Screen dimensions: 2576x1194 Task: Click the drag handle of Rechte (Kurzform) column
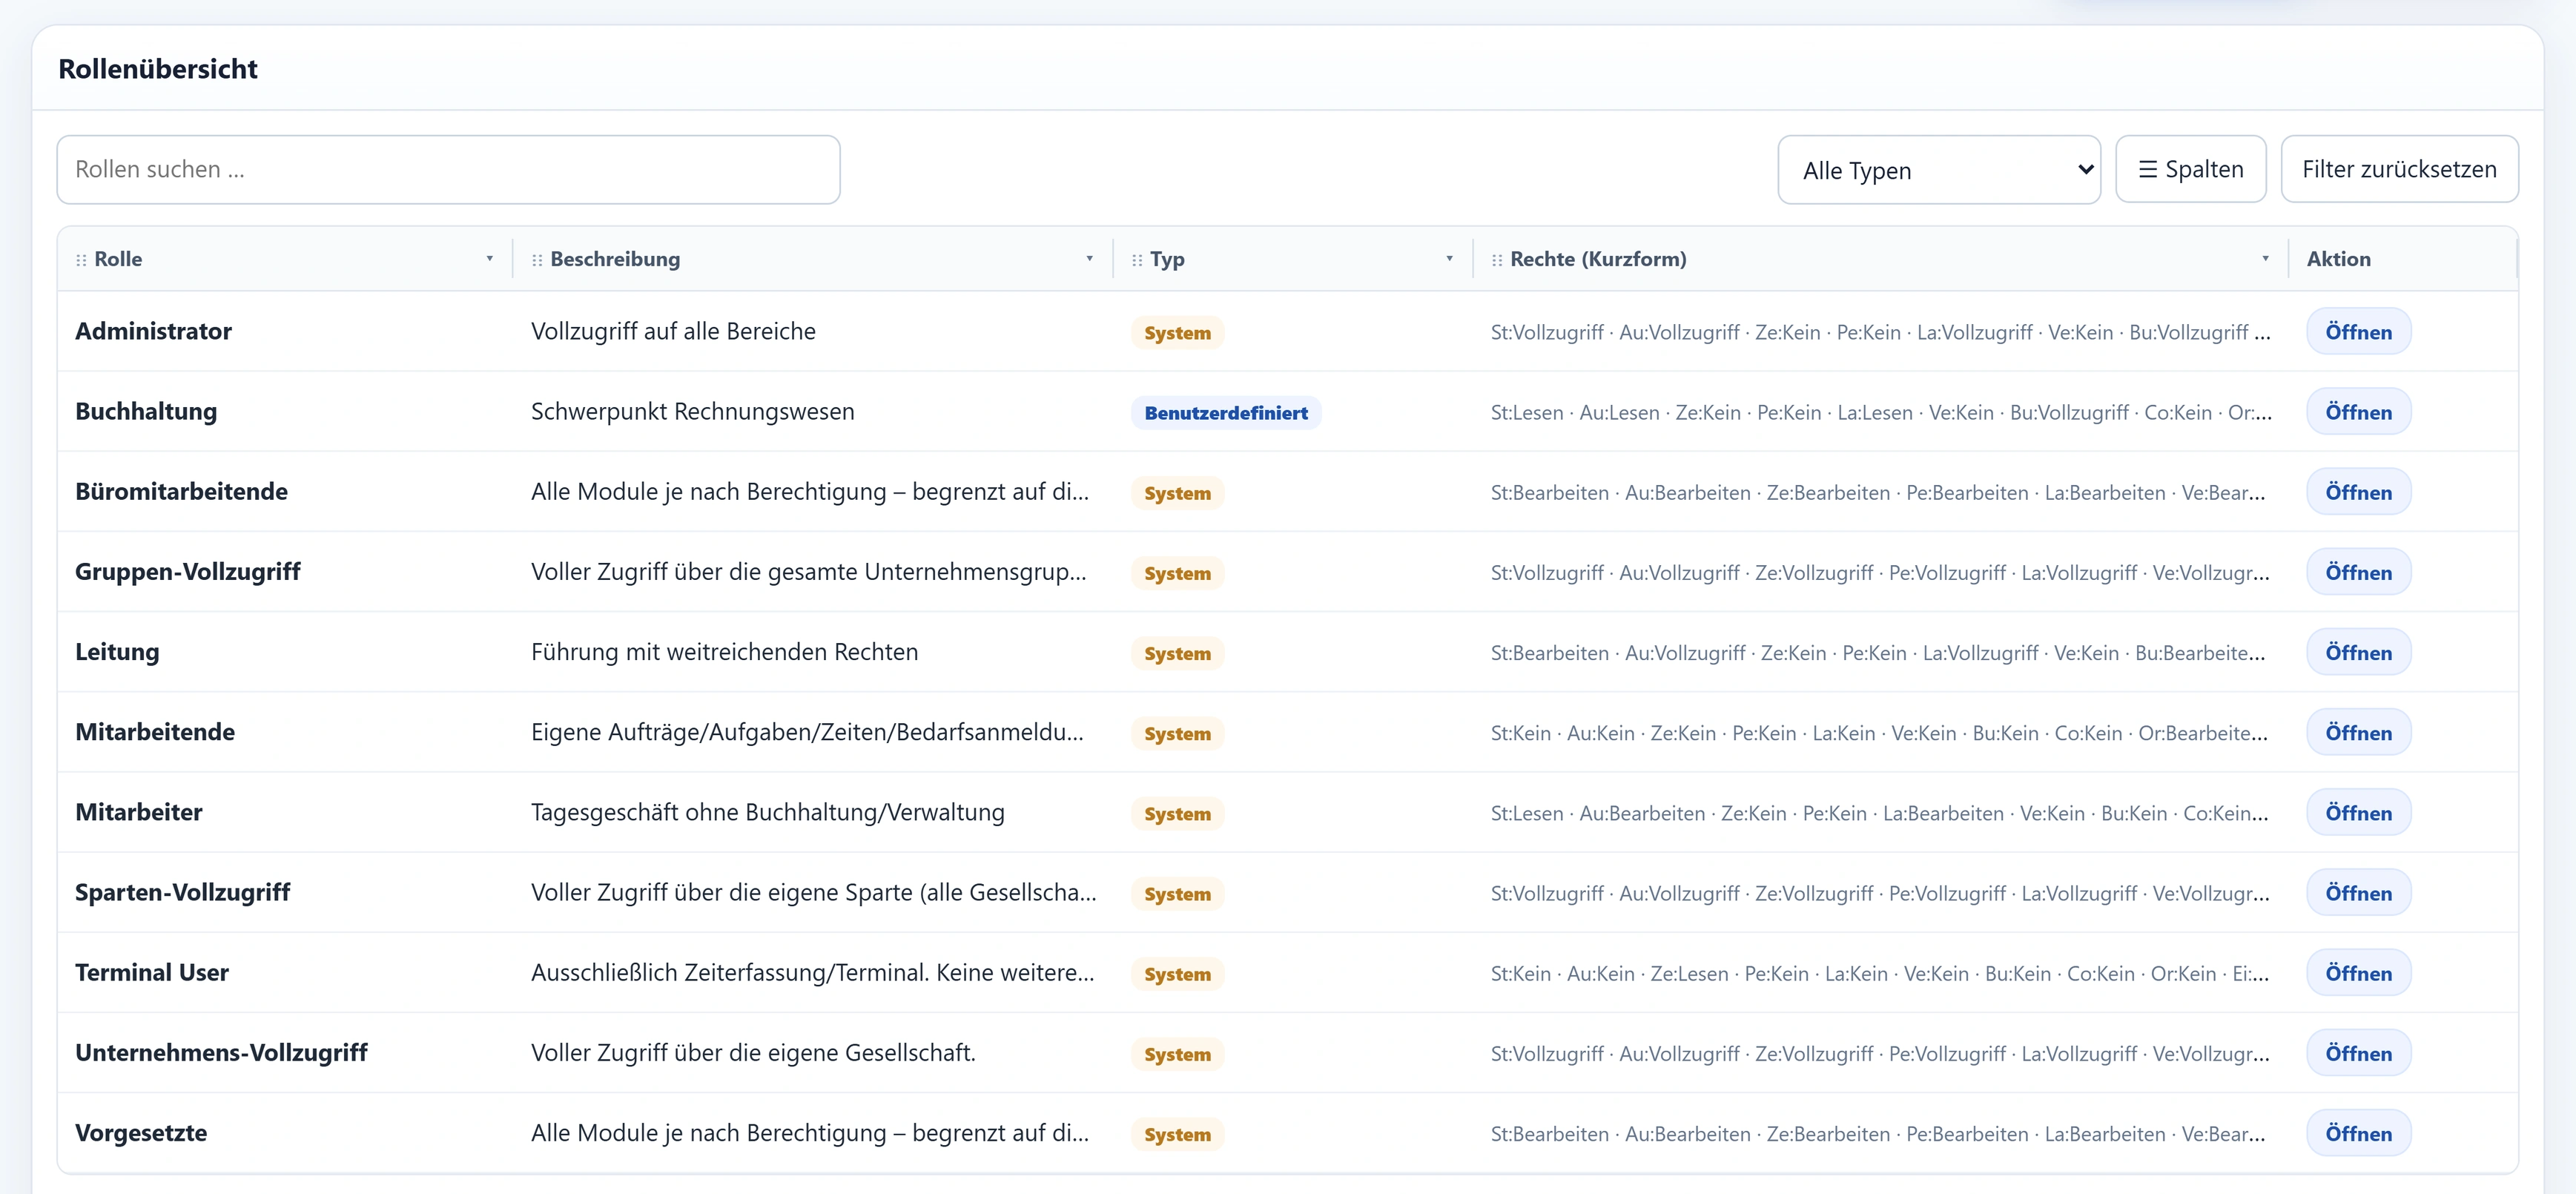[1497, 260]
